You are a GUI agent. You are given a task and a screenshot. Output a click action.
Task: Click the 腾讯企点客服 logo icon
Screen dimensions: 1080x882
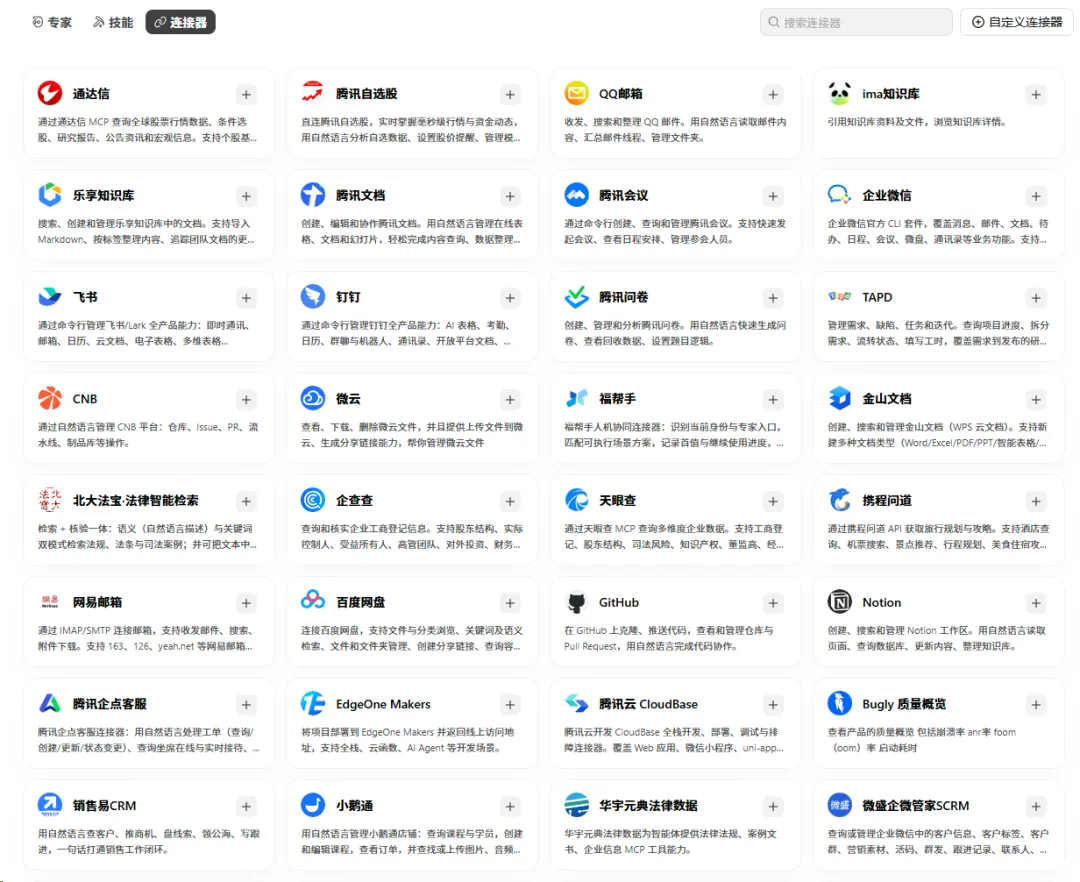(50, 704)
